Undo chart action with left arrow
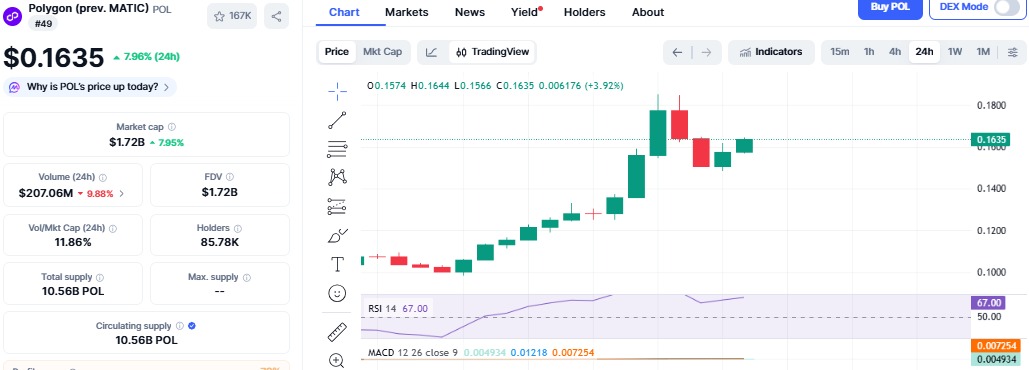Screen dimensions: 1029x370 677,52
